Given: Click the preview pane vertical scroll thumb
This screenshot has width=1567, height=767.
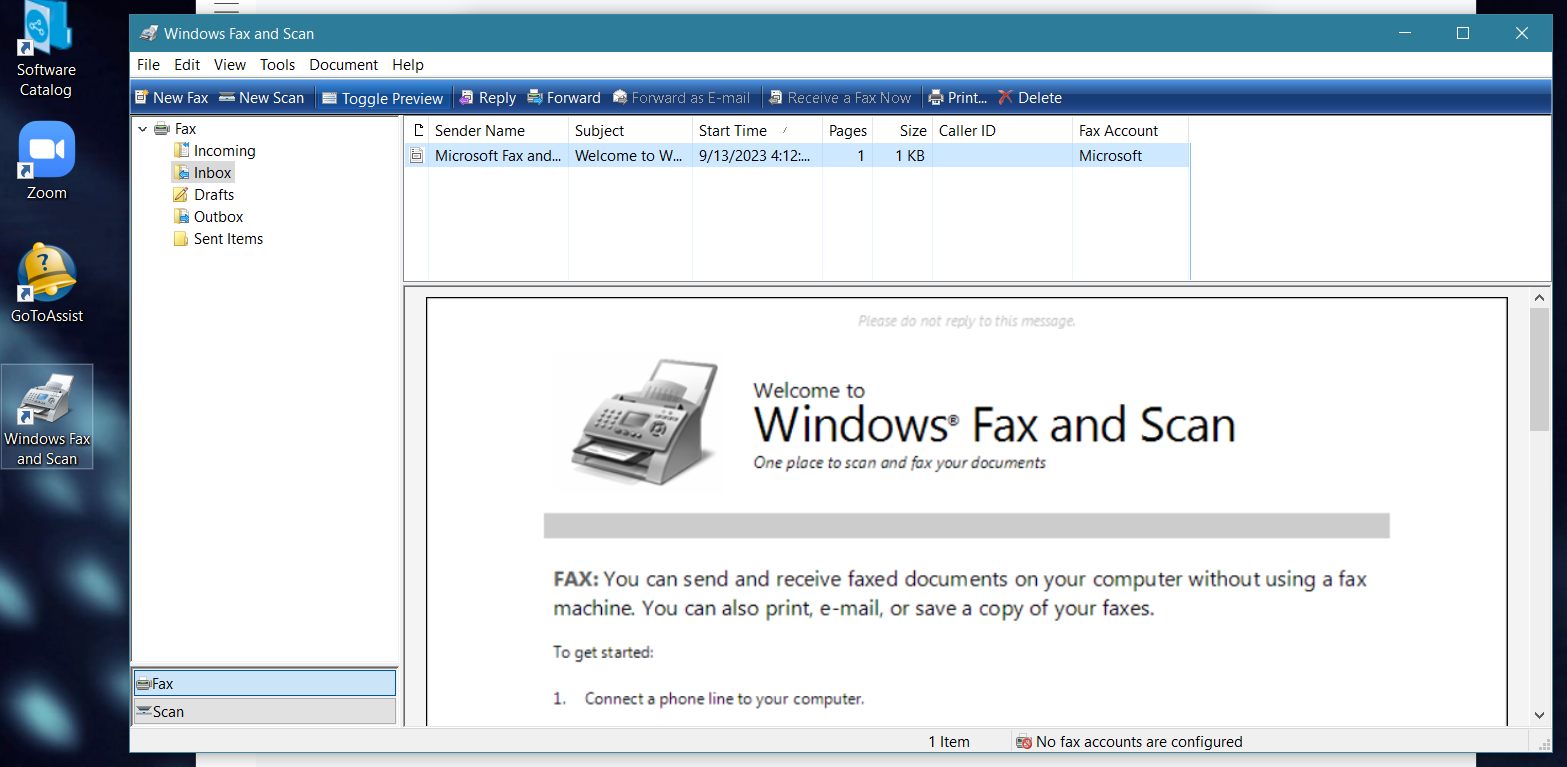Looking at the screenshot, I should point(1540,369).
